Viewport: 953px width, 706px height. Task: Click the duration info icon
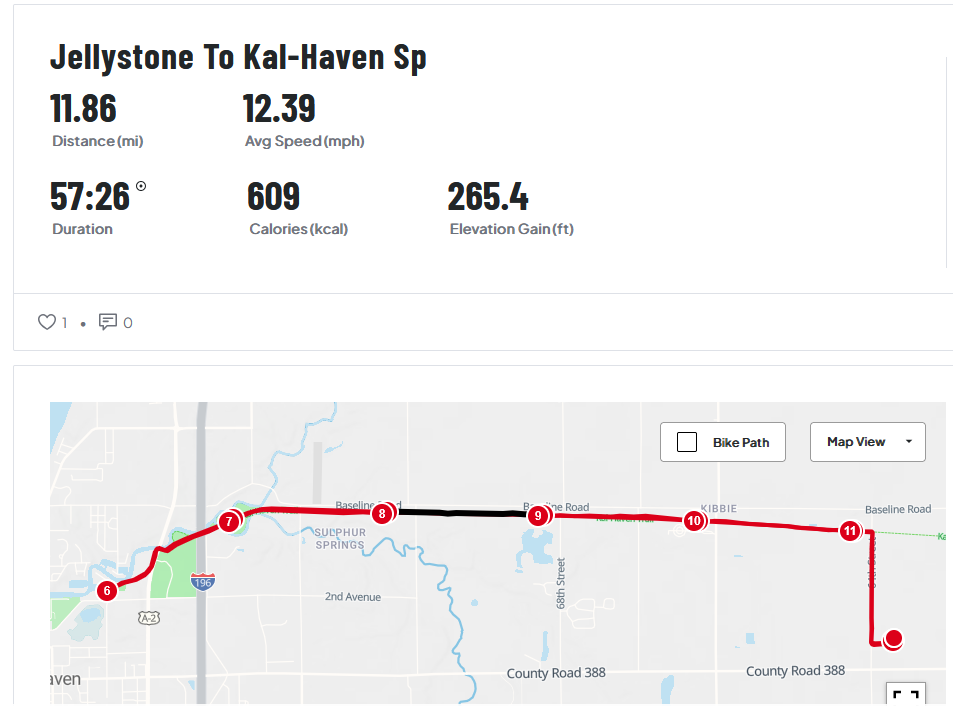point(141,186)
